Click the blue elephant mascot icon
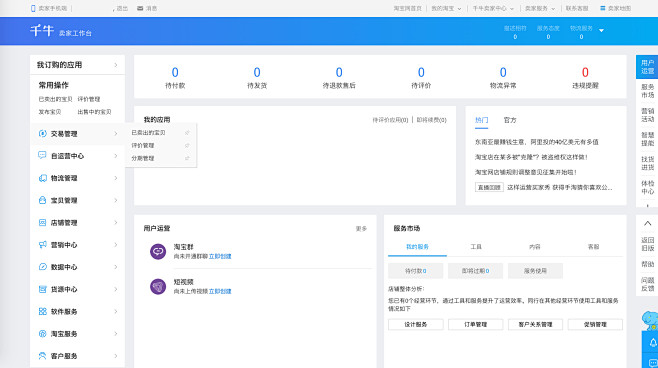 [x=650, y=321]
